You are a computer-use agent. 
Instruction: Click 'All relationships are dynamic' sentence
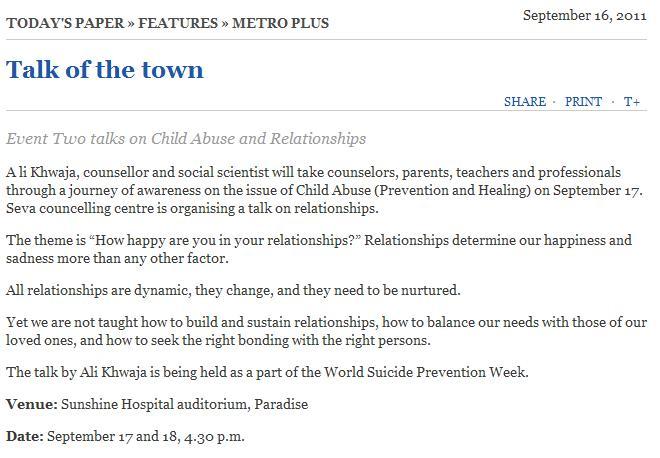[x=233, y=290]
